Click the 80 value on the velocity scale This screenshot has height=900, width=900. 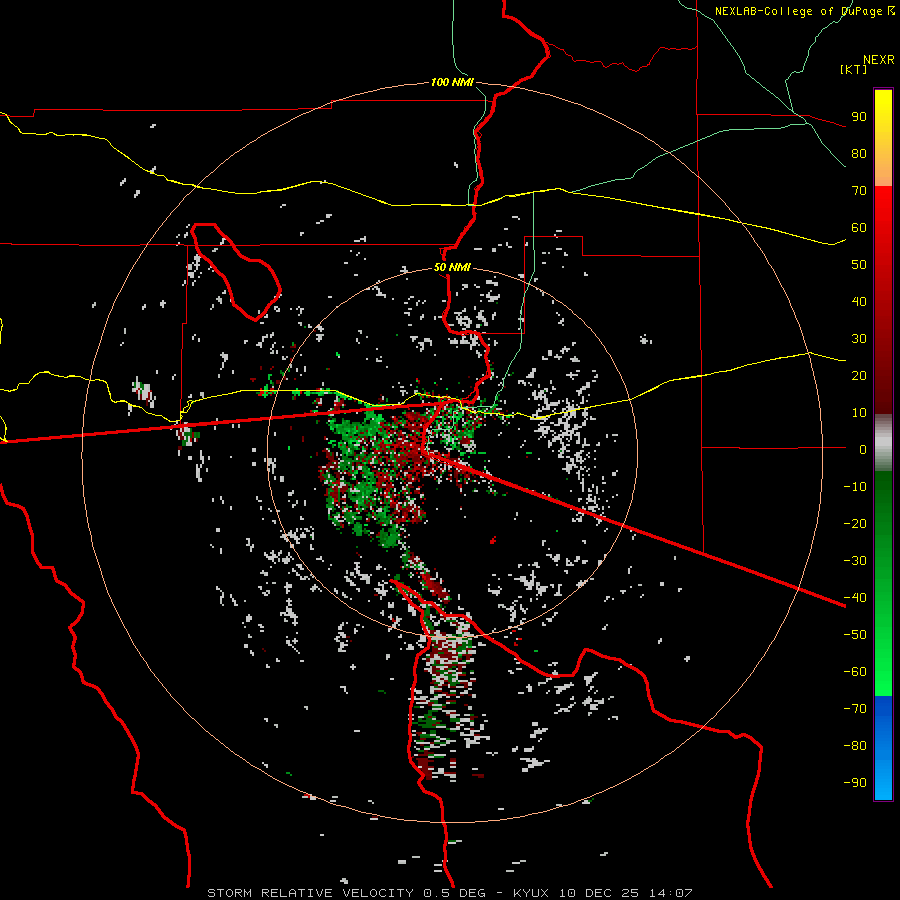pyautogui.click(x=859, y=153)
